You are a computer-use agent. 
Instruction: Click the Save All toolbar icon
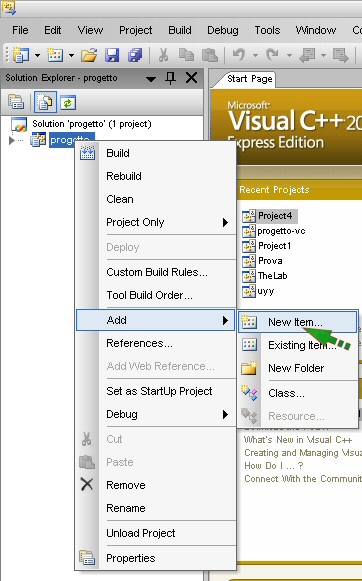135,56
